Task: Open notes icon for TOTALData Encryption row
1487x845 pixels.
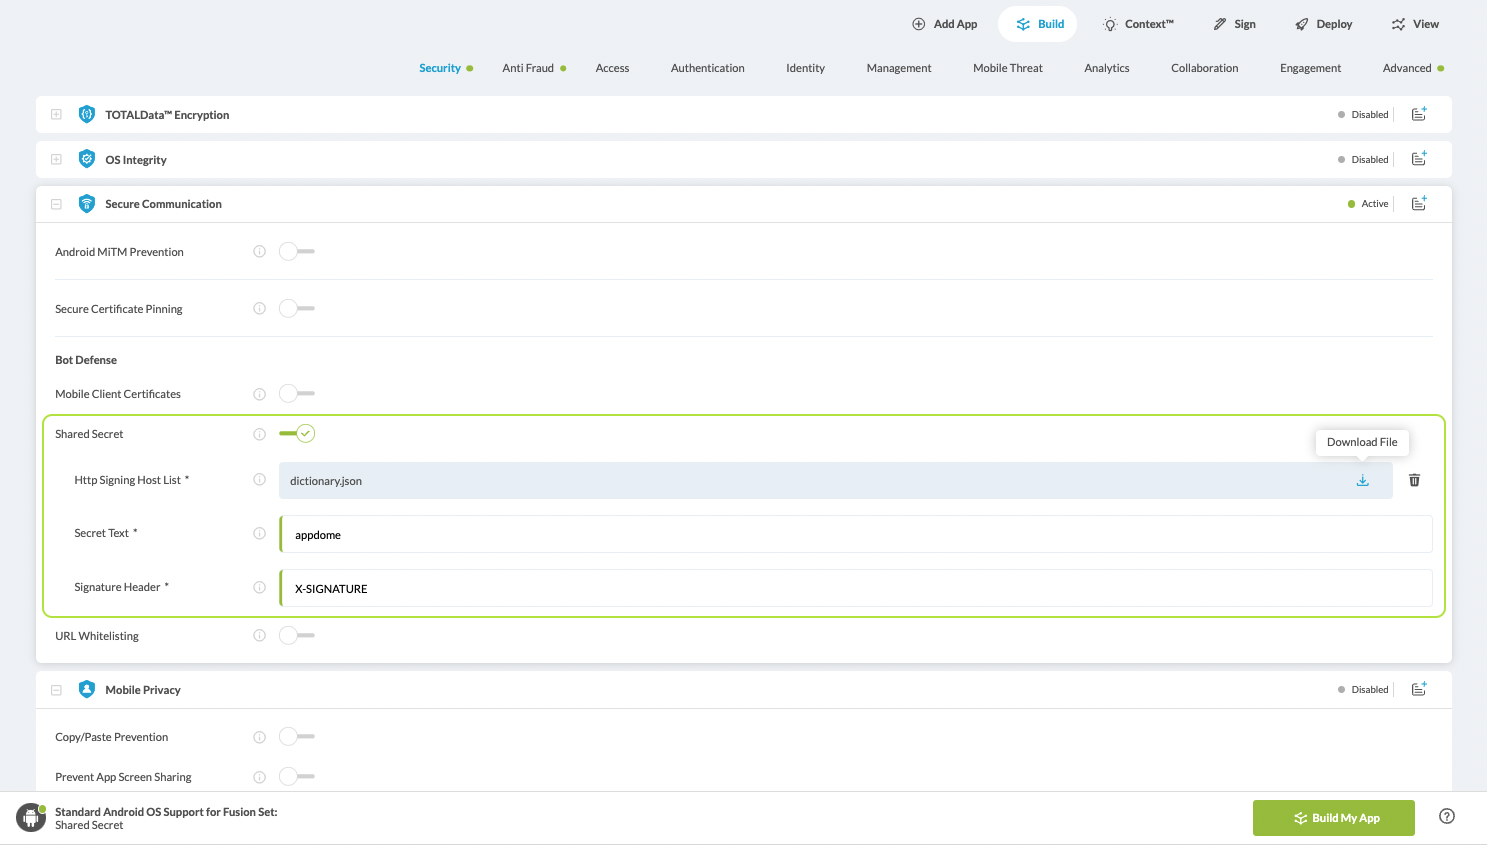Action: coord(1418,115)
